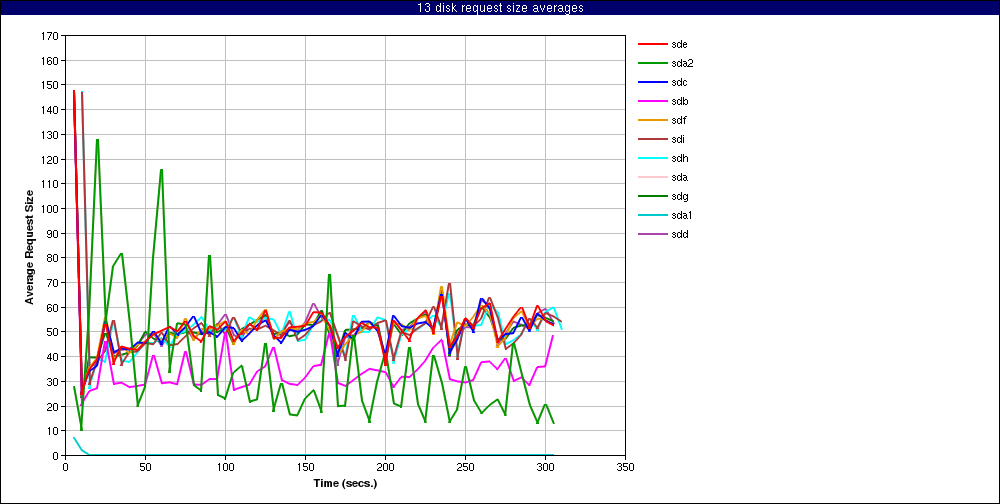Screen dimensions: 1000x504
Task: Click the 'Time (secs.)' axis label
Action: (x=345, y=483)
